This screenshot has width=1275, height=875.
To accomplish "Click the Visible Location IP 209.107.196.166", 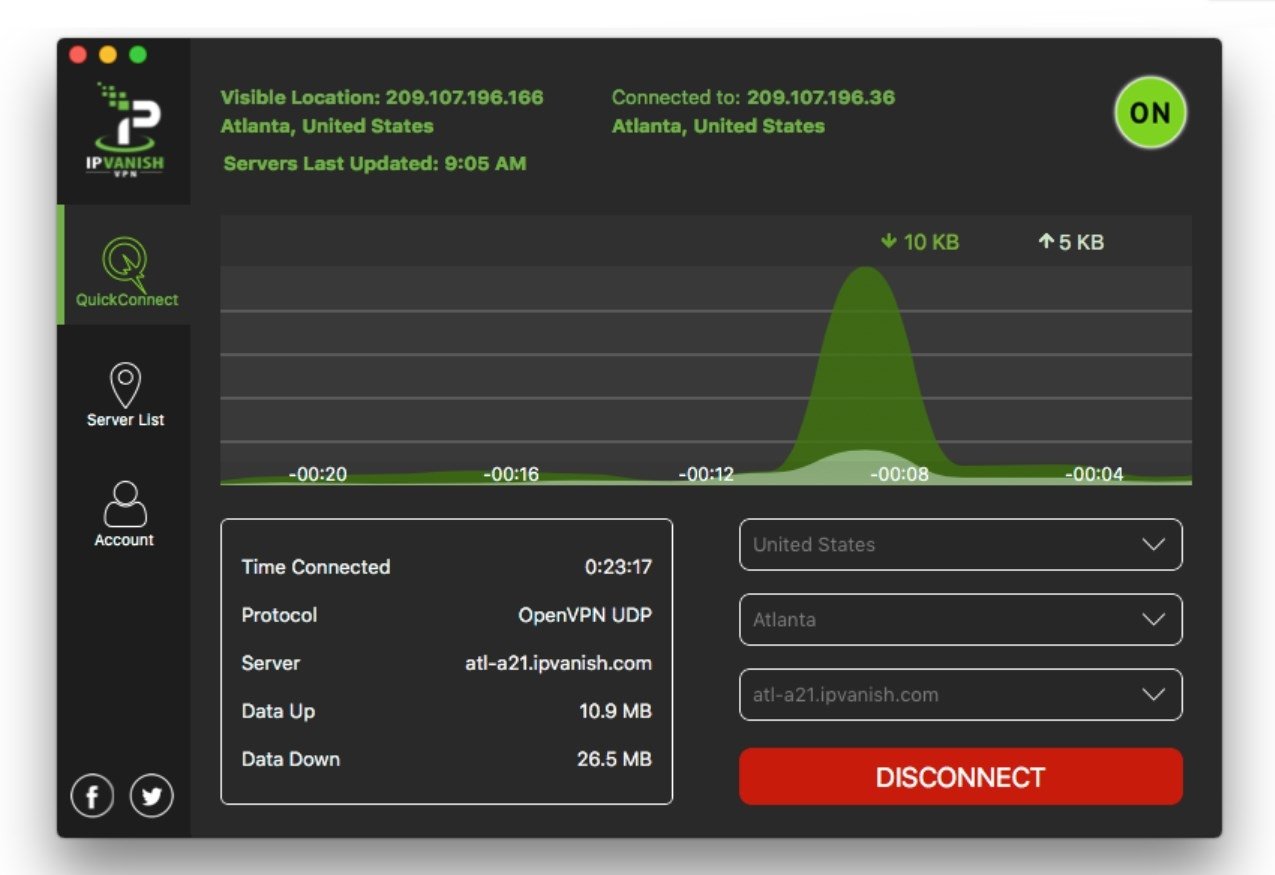I will click(x=465, y=98).
